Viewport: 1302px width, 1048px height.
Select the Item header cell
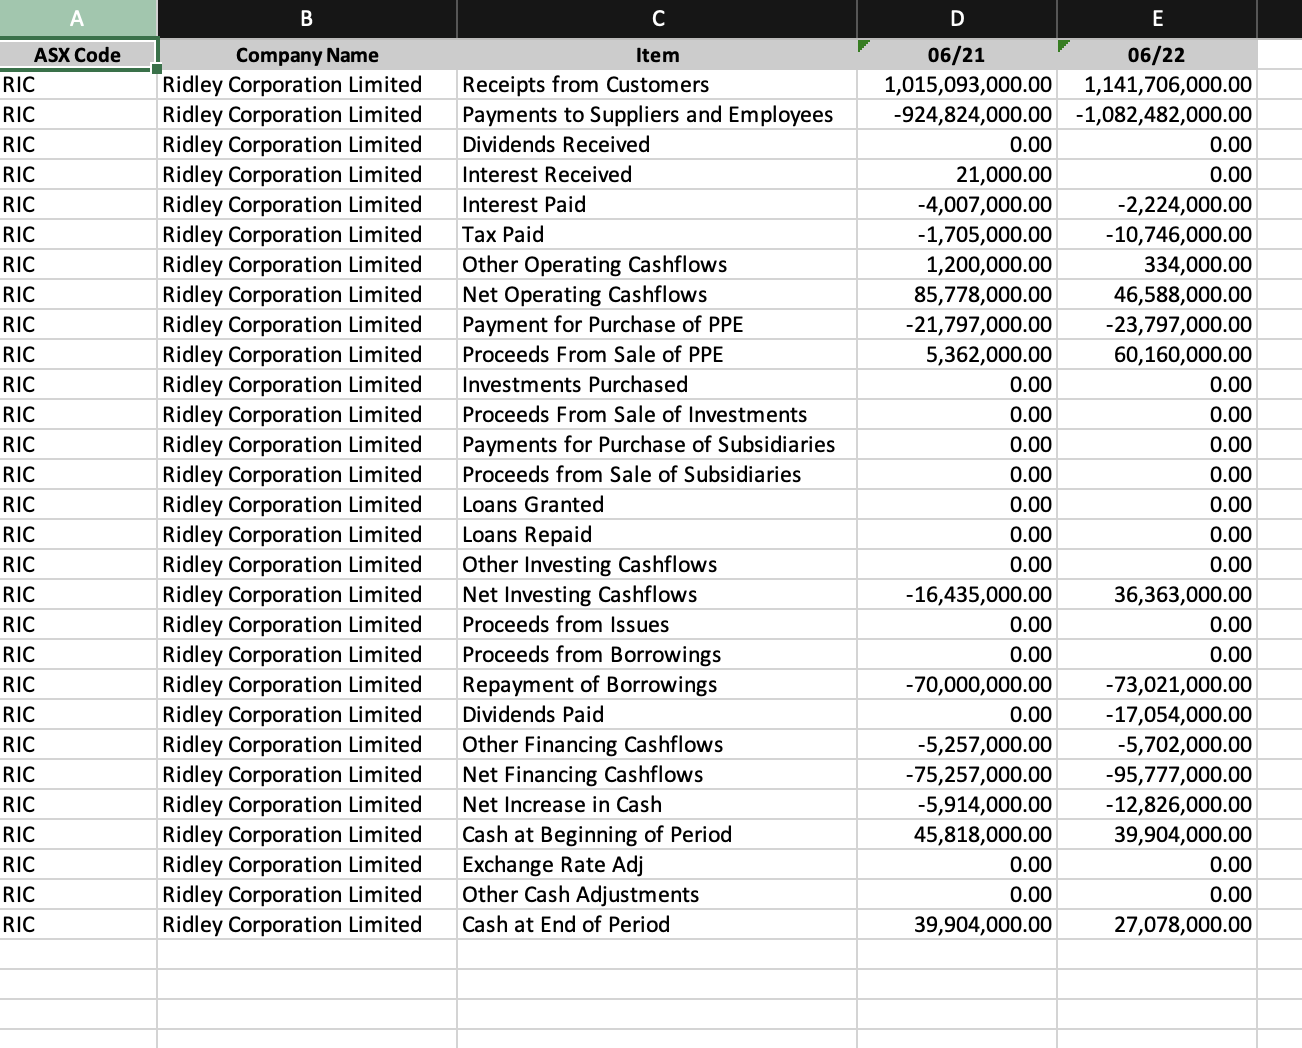(x=656, y=55)
